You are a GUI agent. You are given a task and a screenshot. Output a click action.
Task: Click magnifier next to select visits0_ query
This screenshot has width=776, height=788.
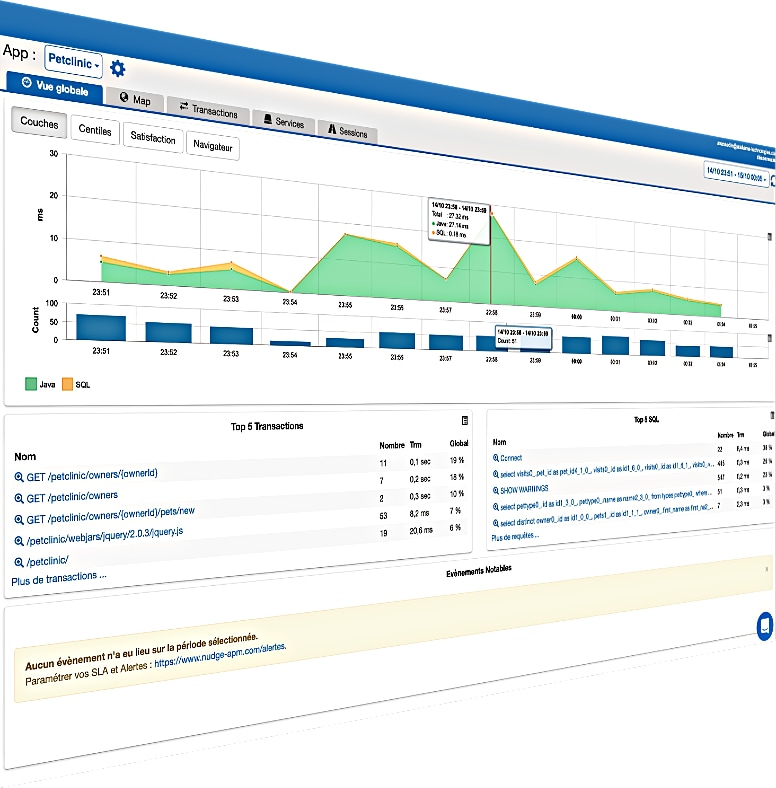[x=496, y=474]
